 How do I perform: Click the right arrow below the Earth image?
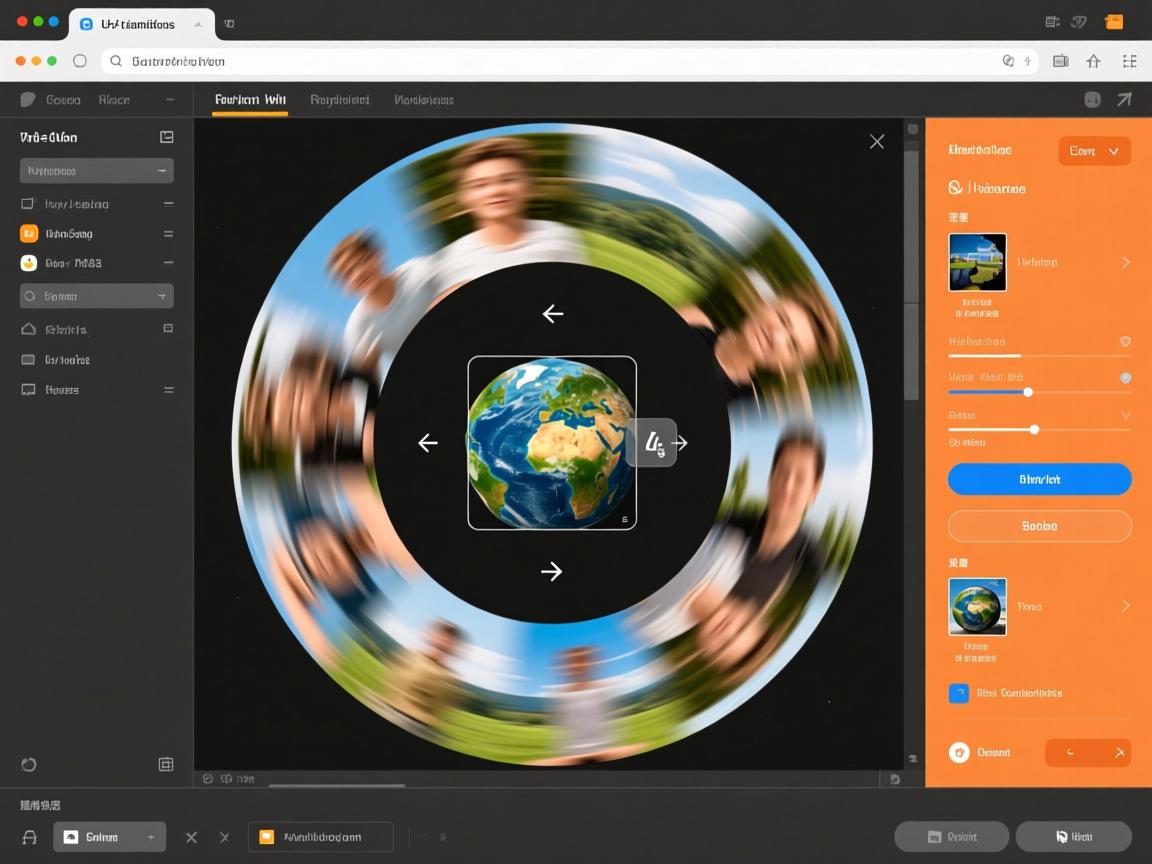tap(551, 571)
